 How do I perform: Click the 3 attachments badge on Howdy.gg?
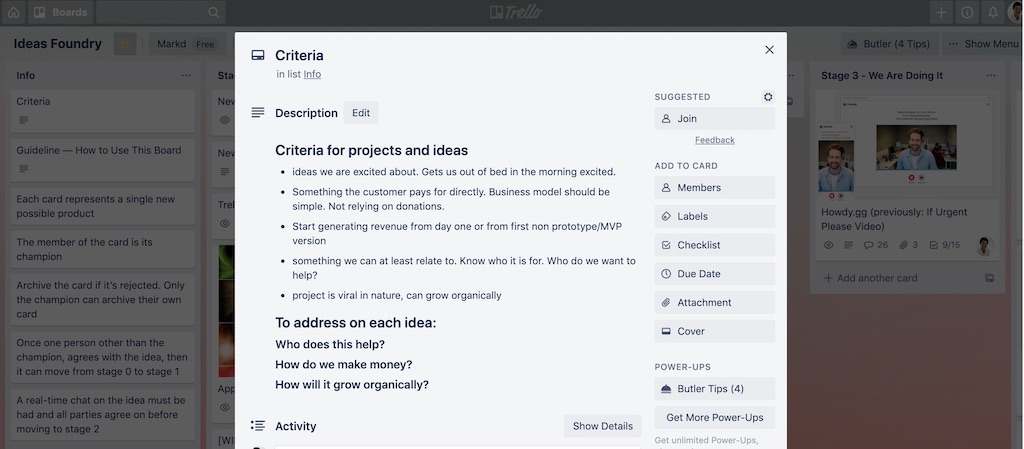click(908, 245)
